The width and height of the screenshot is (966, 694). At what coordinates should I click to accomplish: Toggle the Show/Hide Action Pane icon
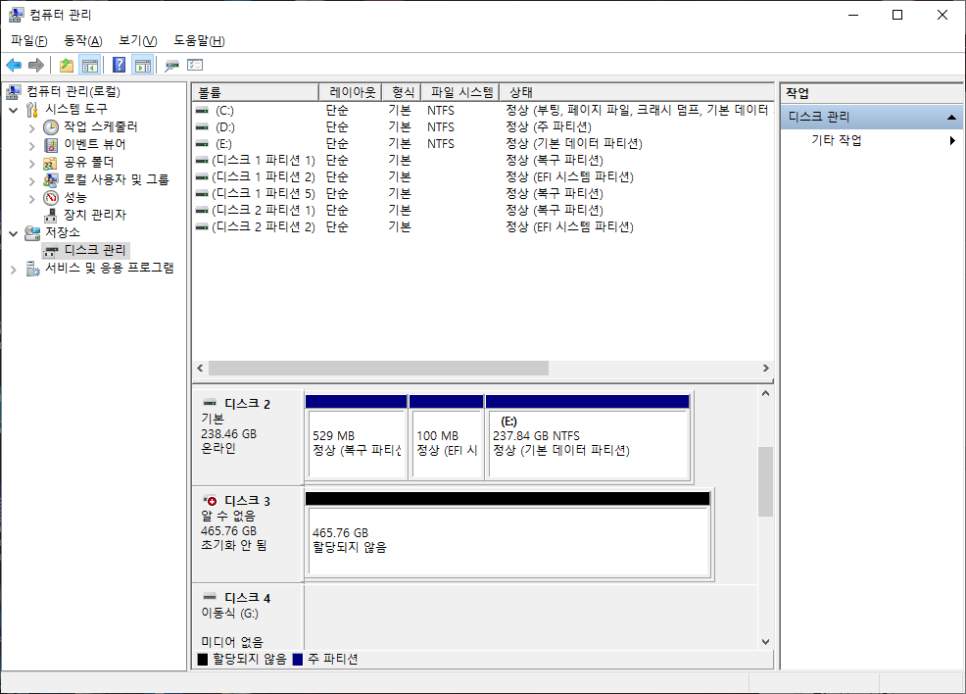[143, 65]
